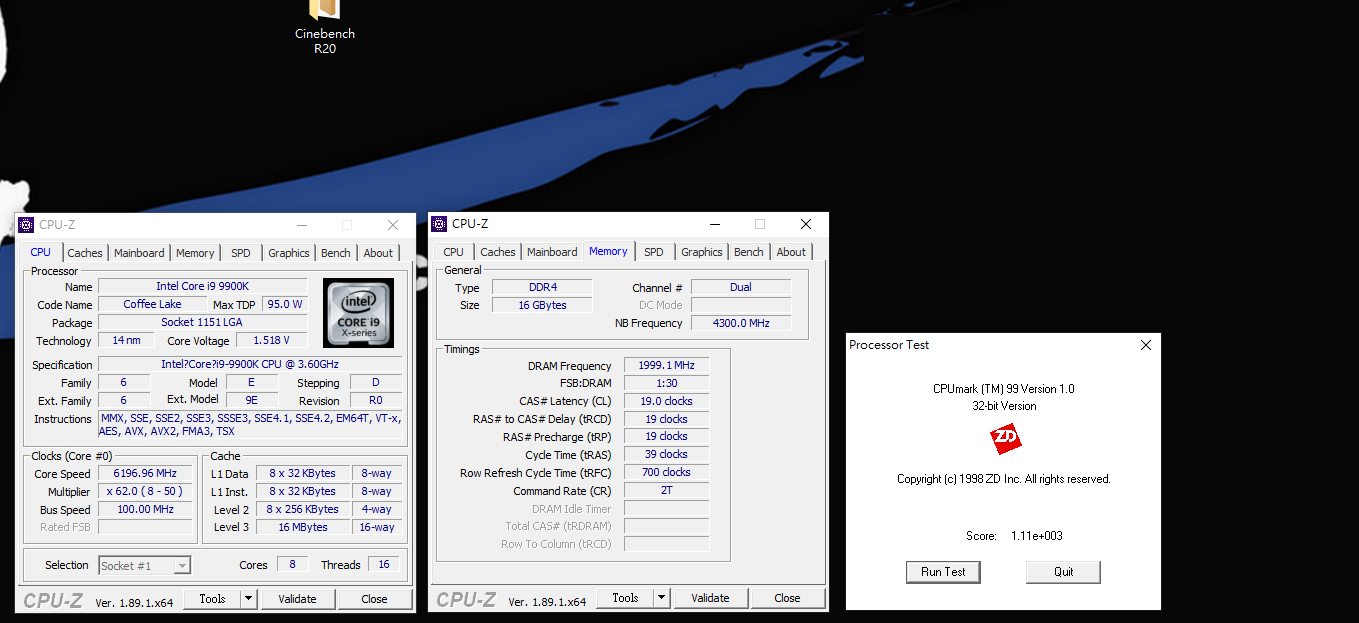Select SPD tab in left CPU-Z
1359x623 pixels.
241,253
